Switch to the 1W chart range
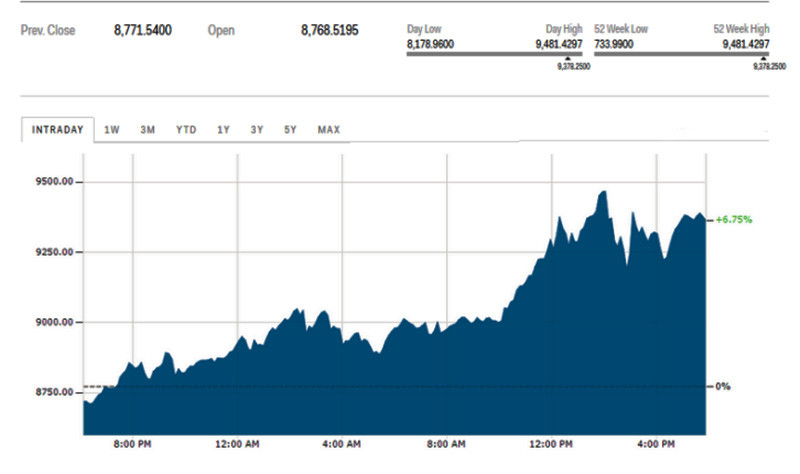Image resolution: width=800 pixels, height=474 pixels. pos(112,130)
